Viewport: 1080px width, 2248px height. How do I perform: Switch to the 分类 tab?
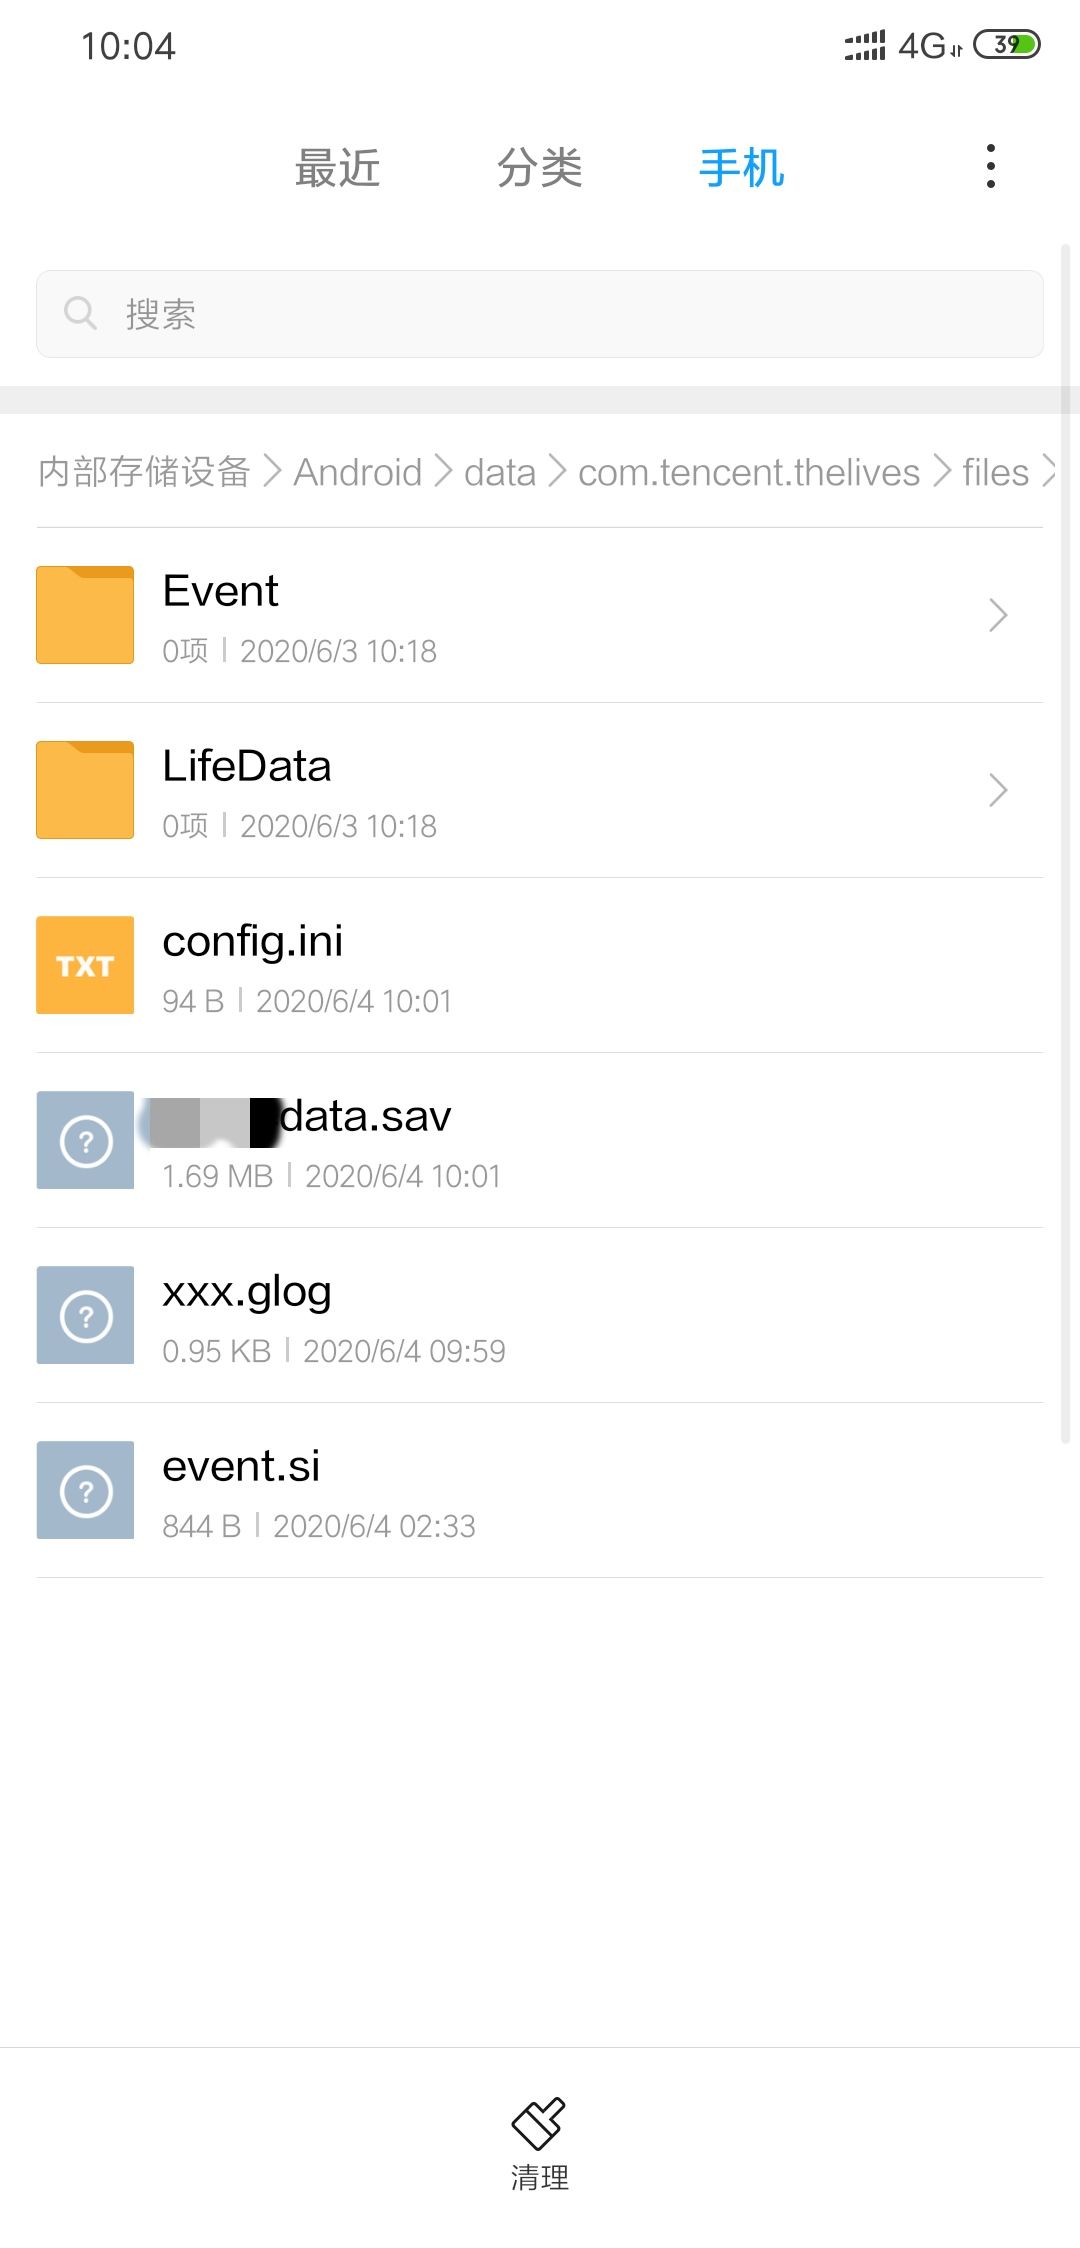click(539, 168)
